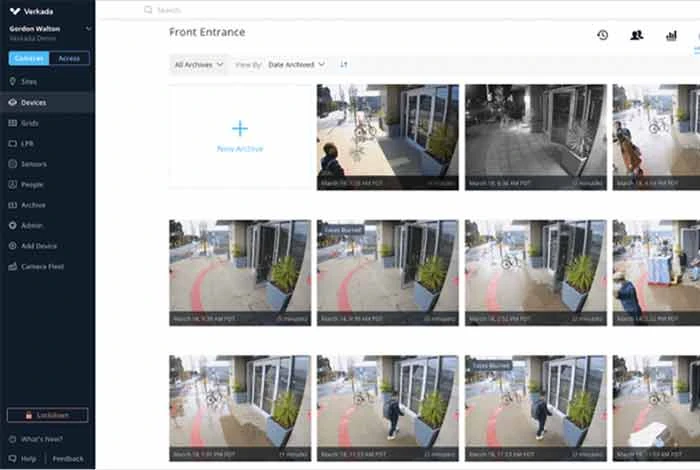This screenshot has width=700, height=470.
Task: Open the People section icon
Action: (12, 184)
